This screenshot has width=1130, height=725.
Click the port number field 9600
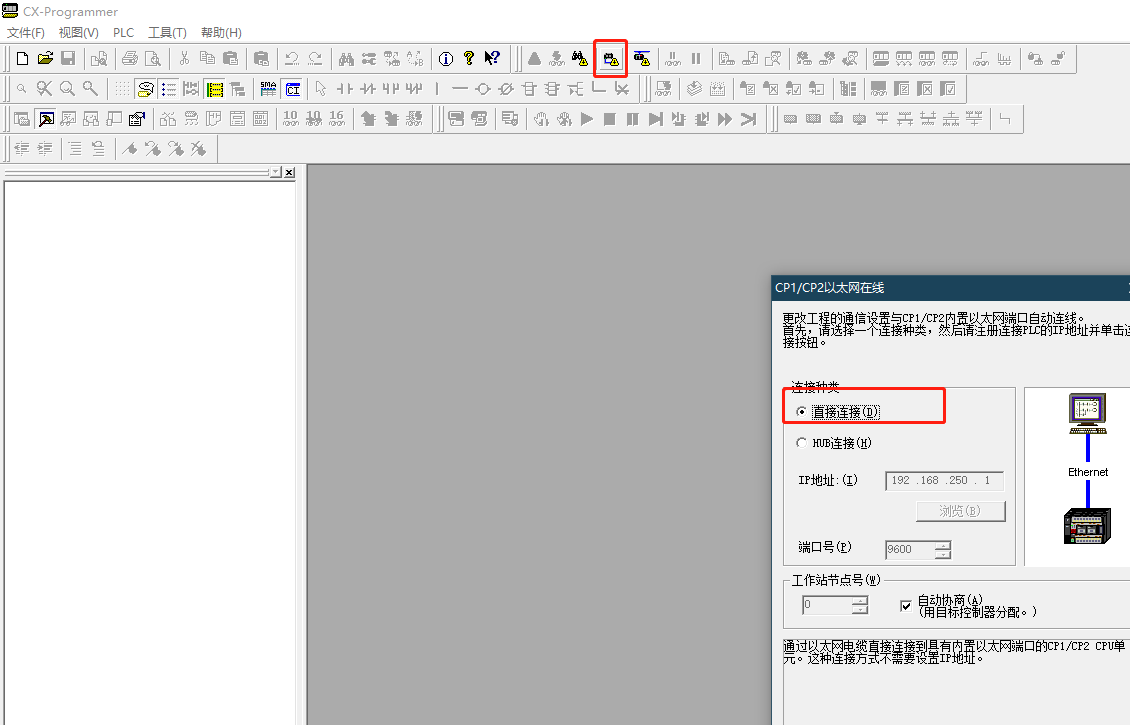coord(911,549)
